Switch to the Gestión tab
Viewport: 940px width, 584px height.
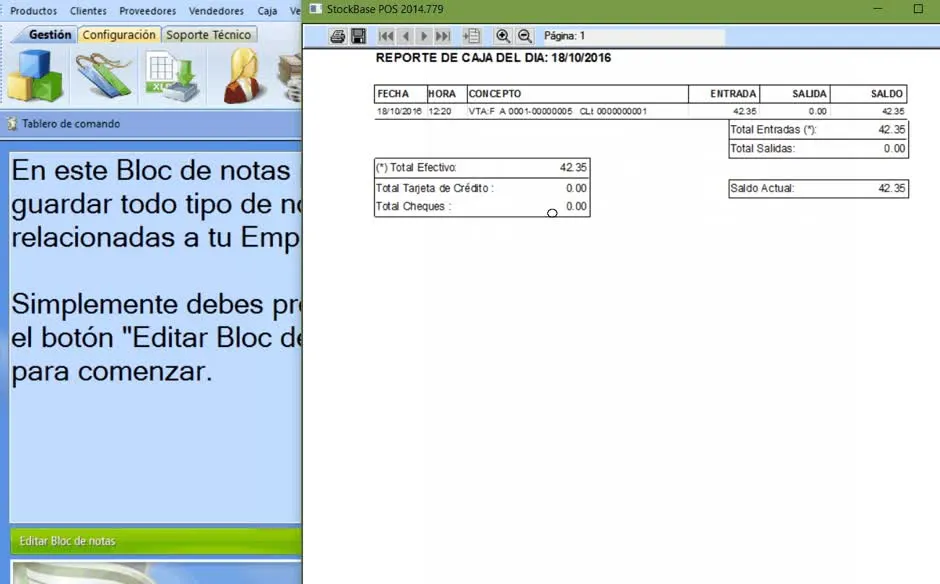pos(50,35)
